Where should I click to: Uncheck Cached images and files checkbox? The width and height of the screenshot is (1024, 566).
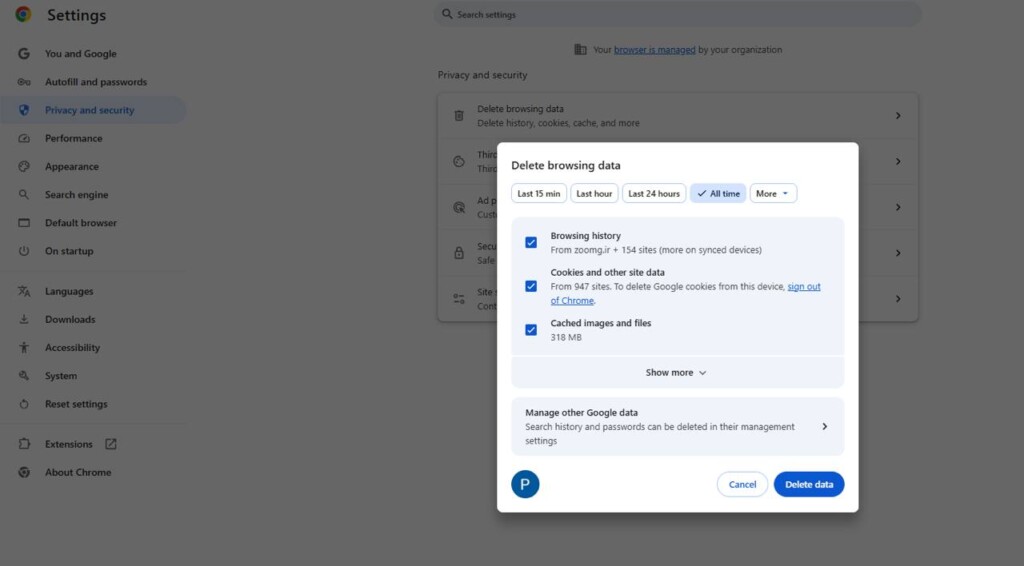[x=531, y=330]
